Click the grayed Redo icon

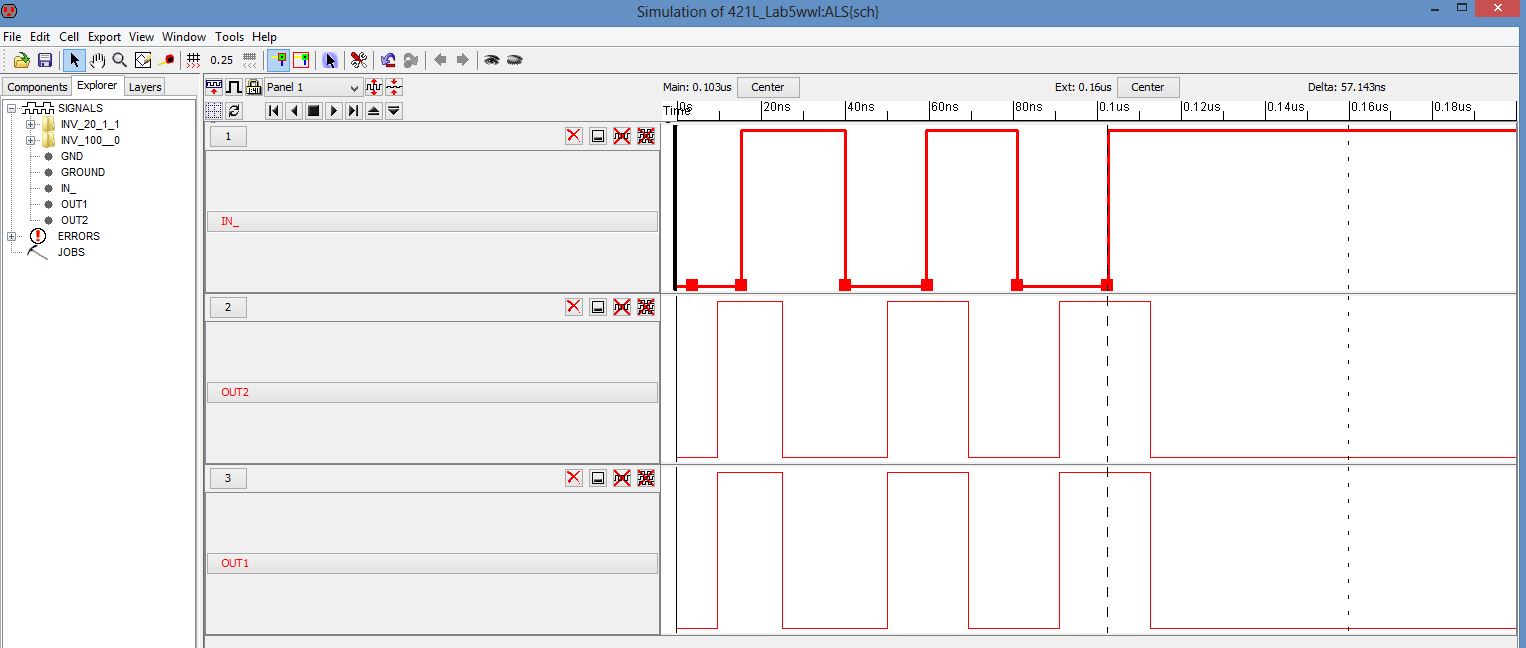pos(410,60)
